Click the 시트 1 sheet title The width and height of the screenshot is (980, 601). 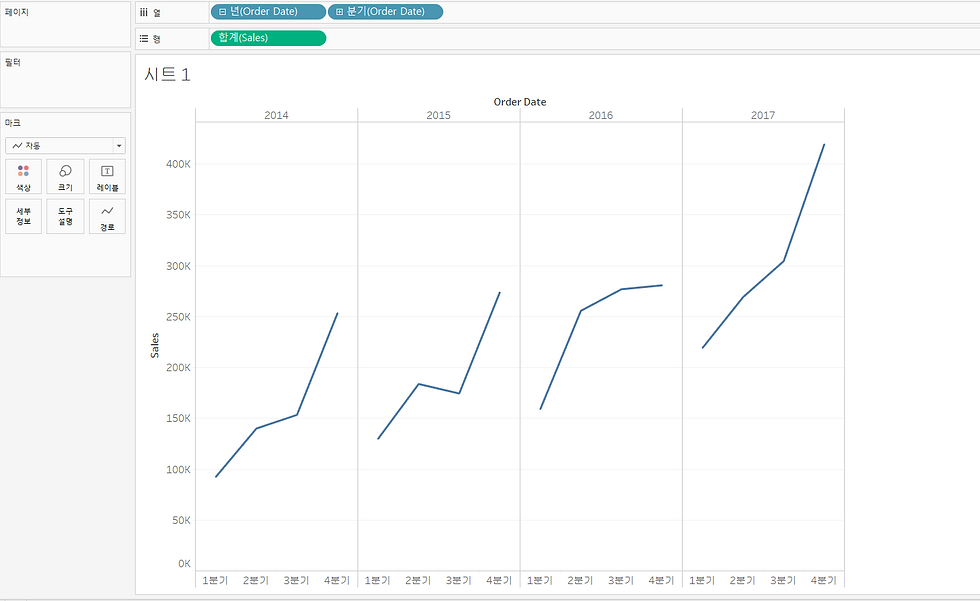pos(167,75)
